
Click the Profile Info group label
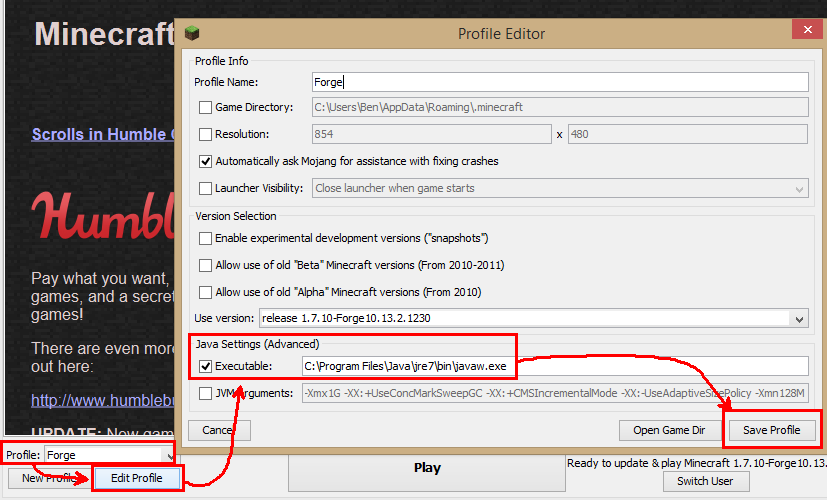click(x=222, y=61)
